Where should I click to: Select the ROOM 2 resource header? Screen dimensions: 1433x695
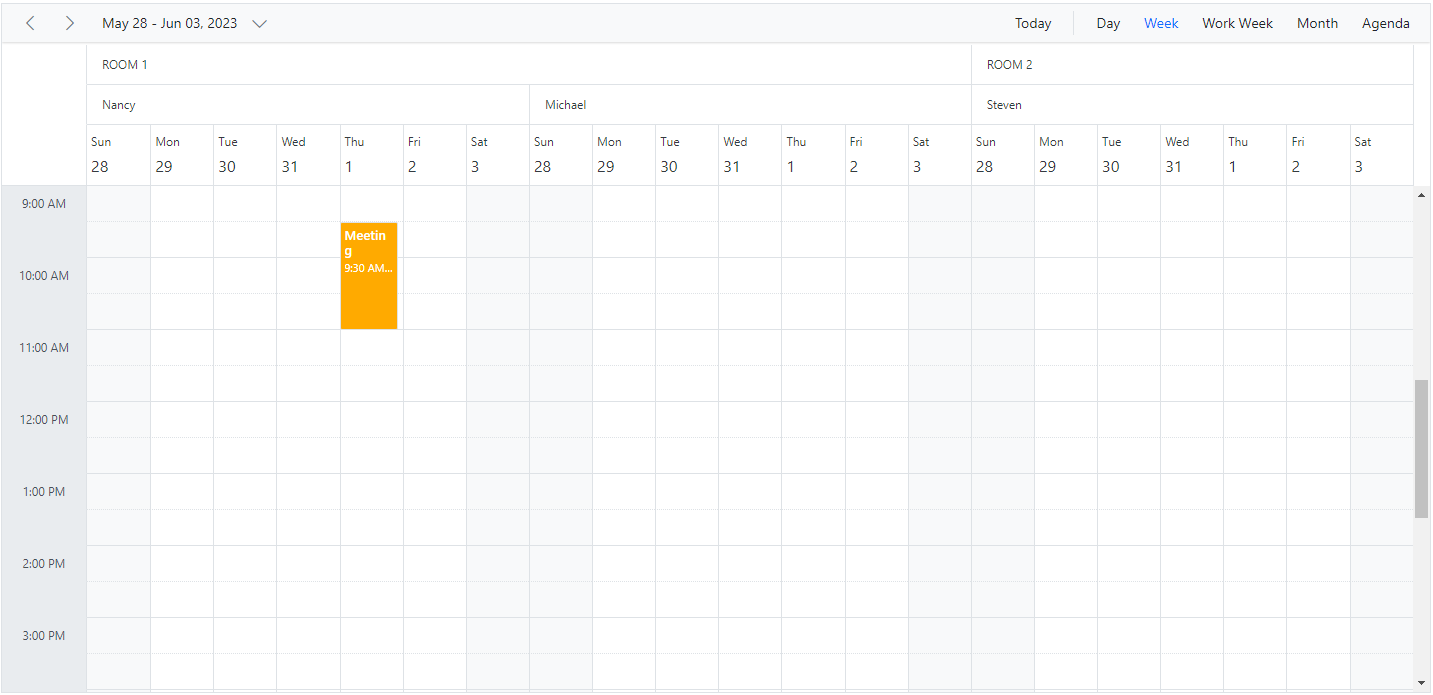(x=1192, y=64)
